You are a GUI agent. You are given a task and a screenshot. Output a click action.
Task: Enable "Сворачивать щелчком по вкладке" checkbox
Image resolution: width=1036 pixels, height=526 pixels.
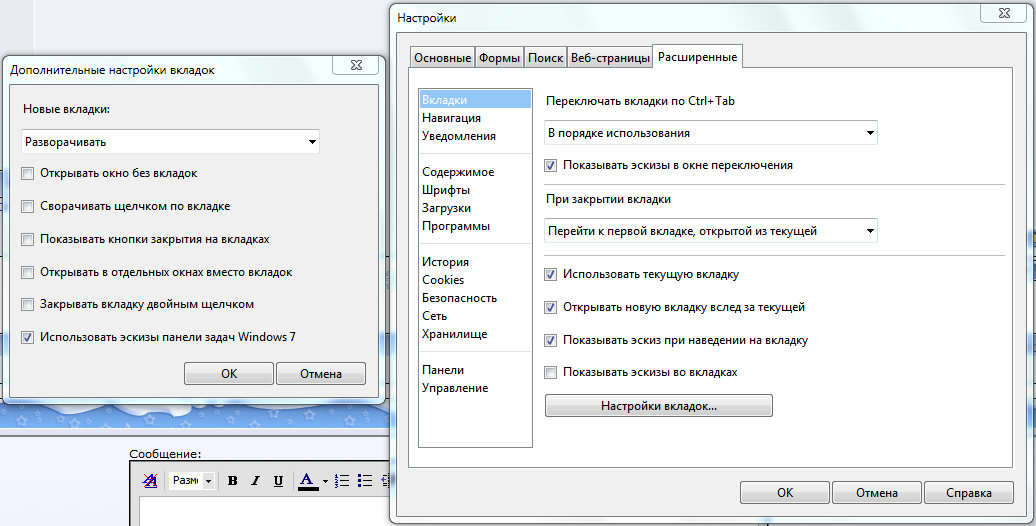[27, 207]
